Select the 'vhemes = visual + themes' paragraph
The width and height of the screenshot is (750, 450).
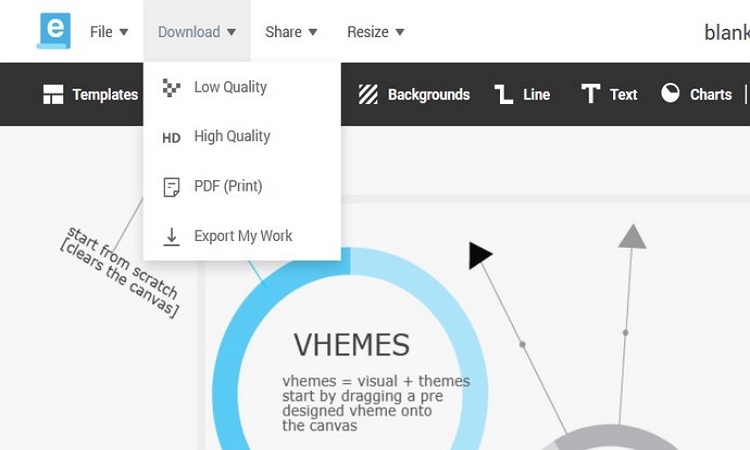click(376, 403)
